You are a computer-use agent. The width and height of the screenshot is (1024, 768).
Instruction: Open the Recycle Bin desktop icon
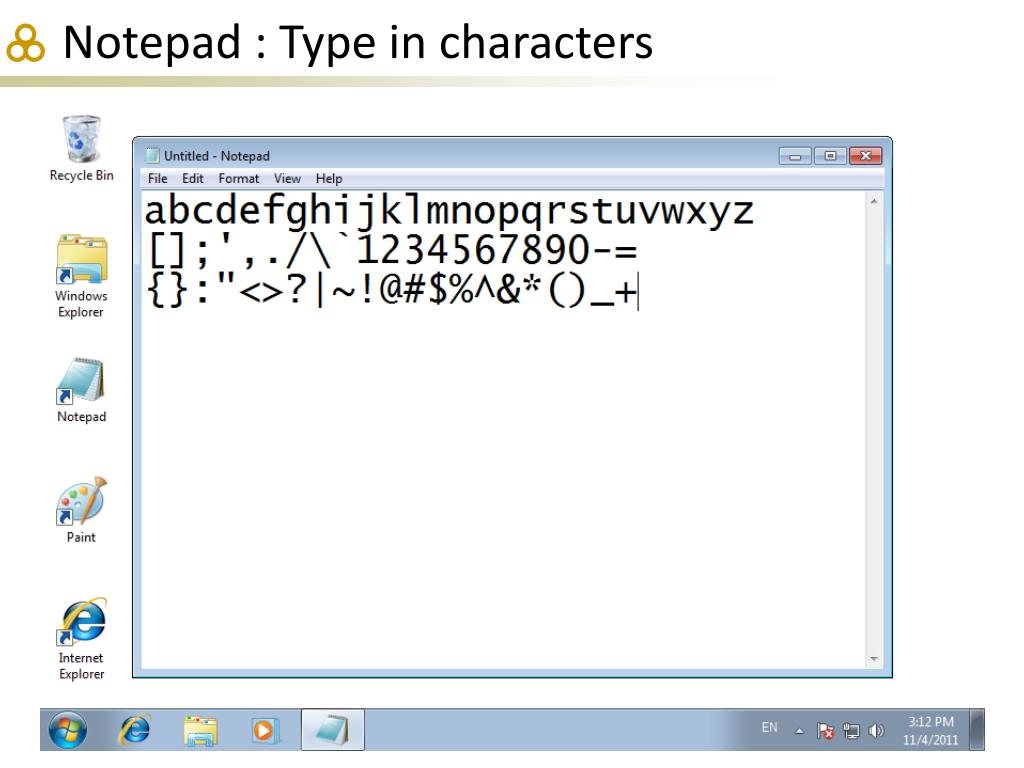[82, 149]
